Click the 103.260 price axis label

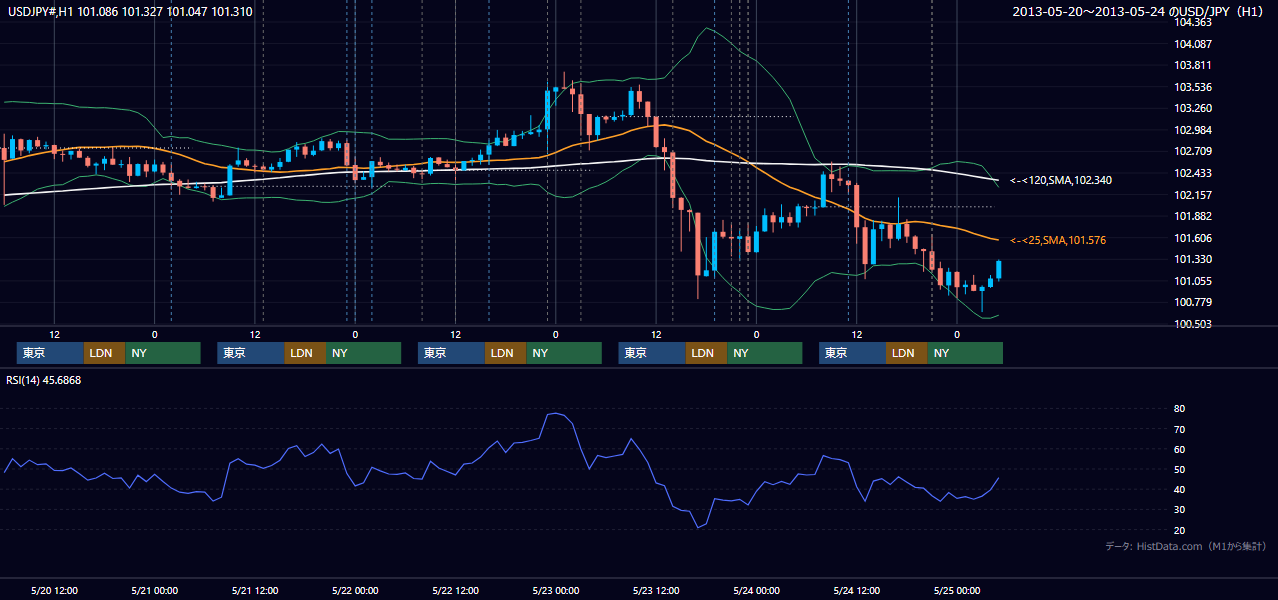click(x=1193, y=108)
